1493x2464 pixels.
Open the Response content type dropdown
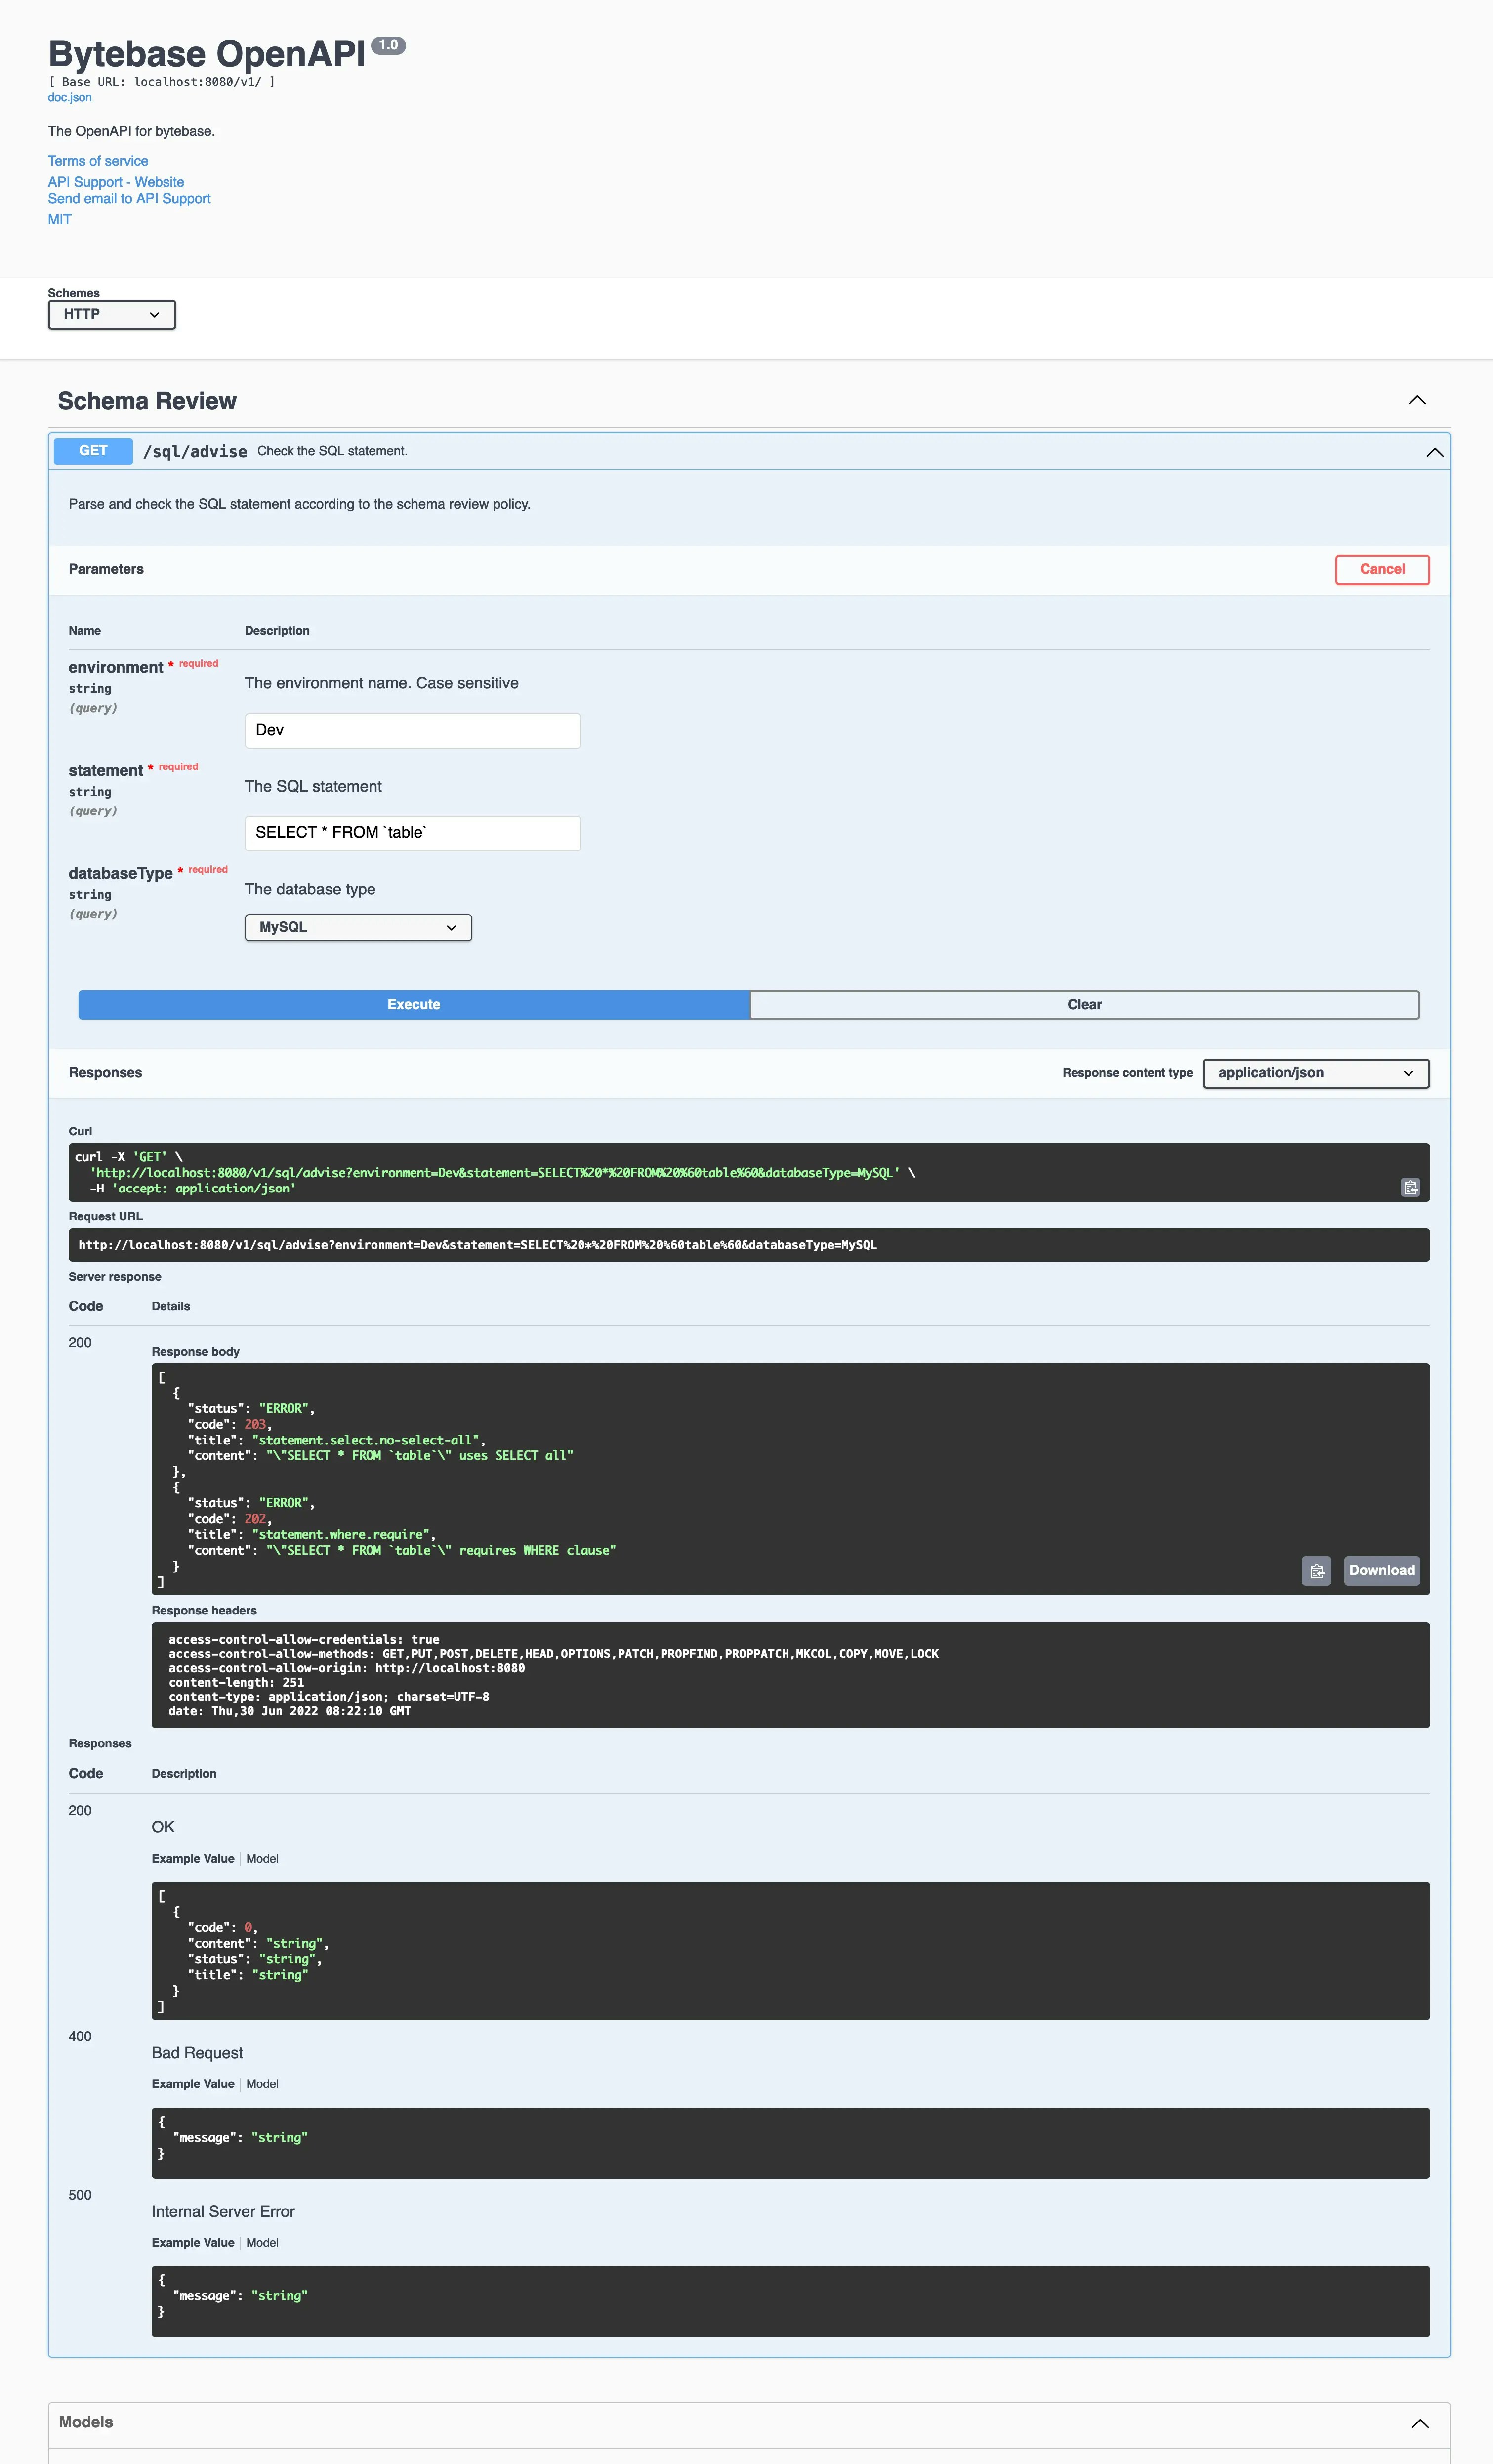tap(1315, 1073)
